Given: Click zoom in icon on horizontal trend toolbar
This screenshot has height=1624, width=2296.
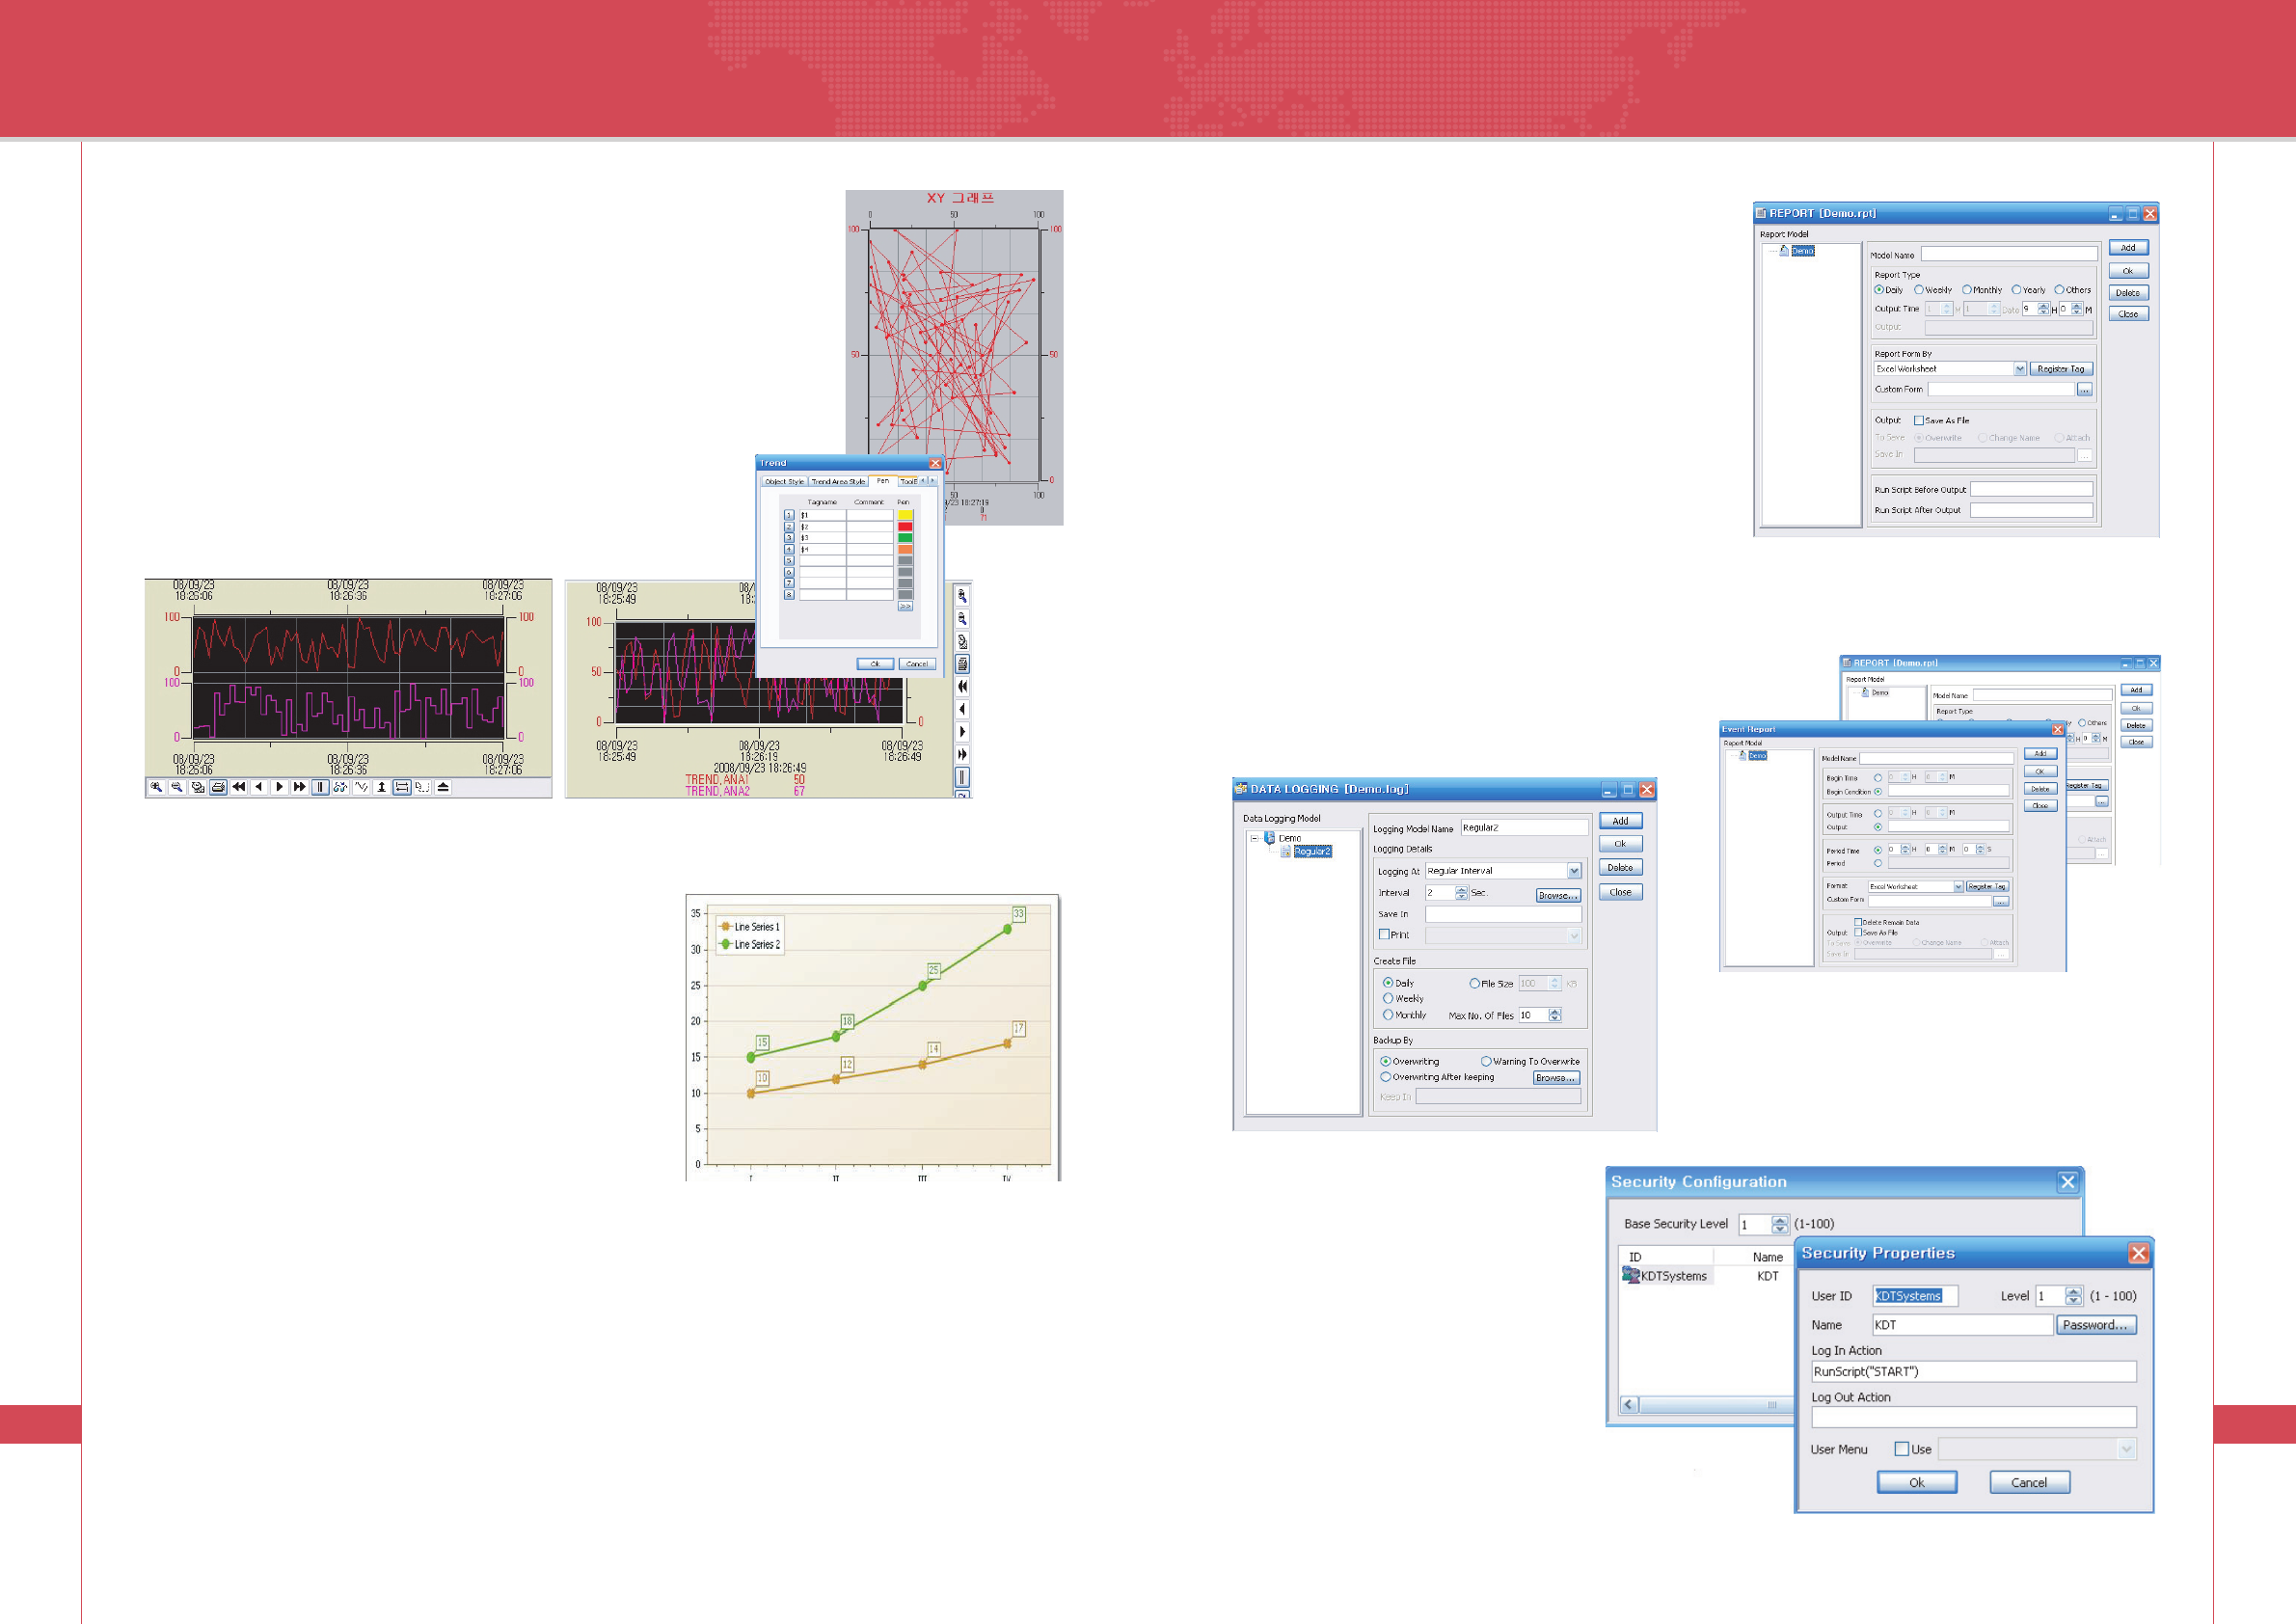Looking at the screenshot, I should point(156,787).
